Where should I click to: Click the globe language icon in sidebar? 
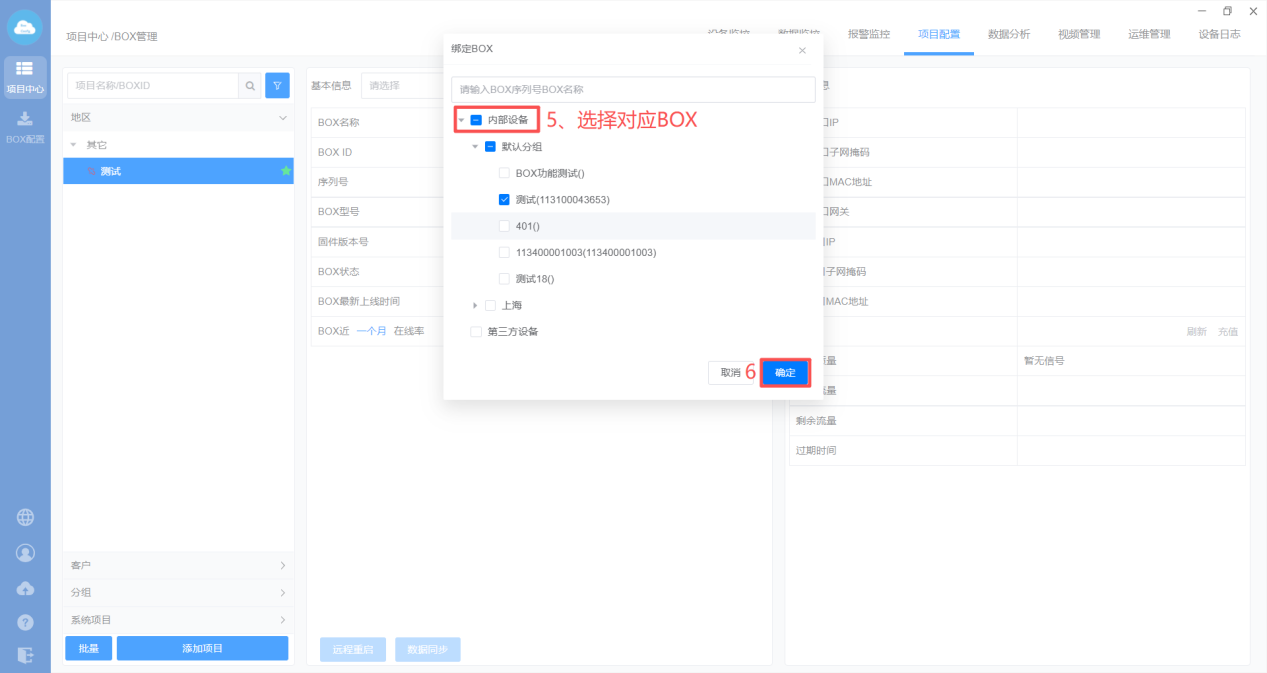click(25, 517)
